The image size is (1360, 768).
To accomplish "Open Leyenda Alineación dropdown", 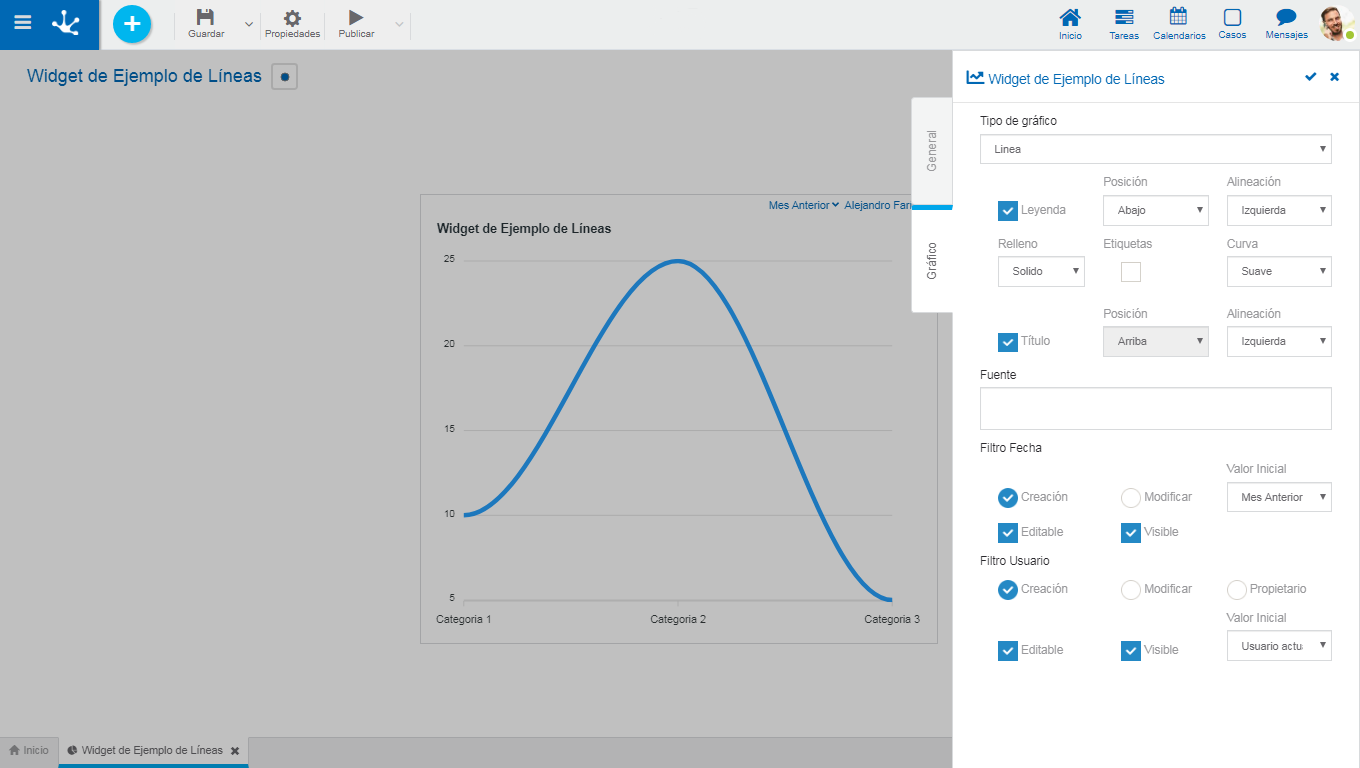I will click(1279, 210).
